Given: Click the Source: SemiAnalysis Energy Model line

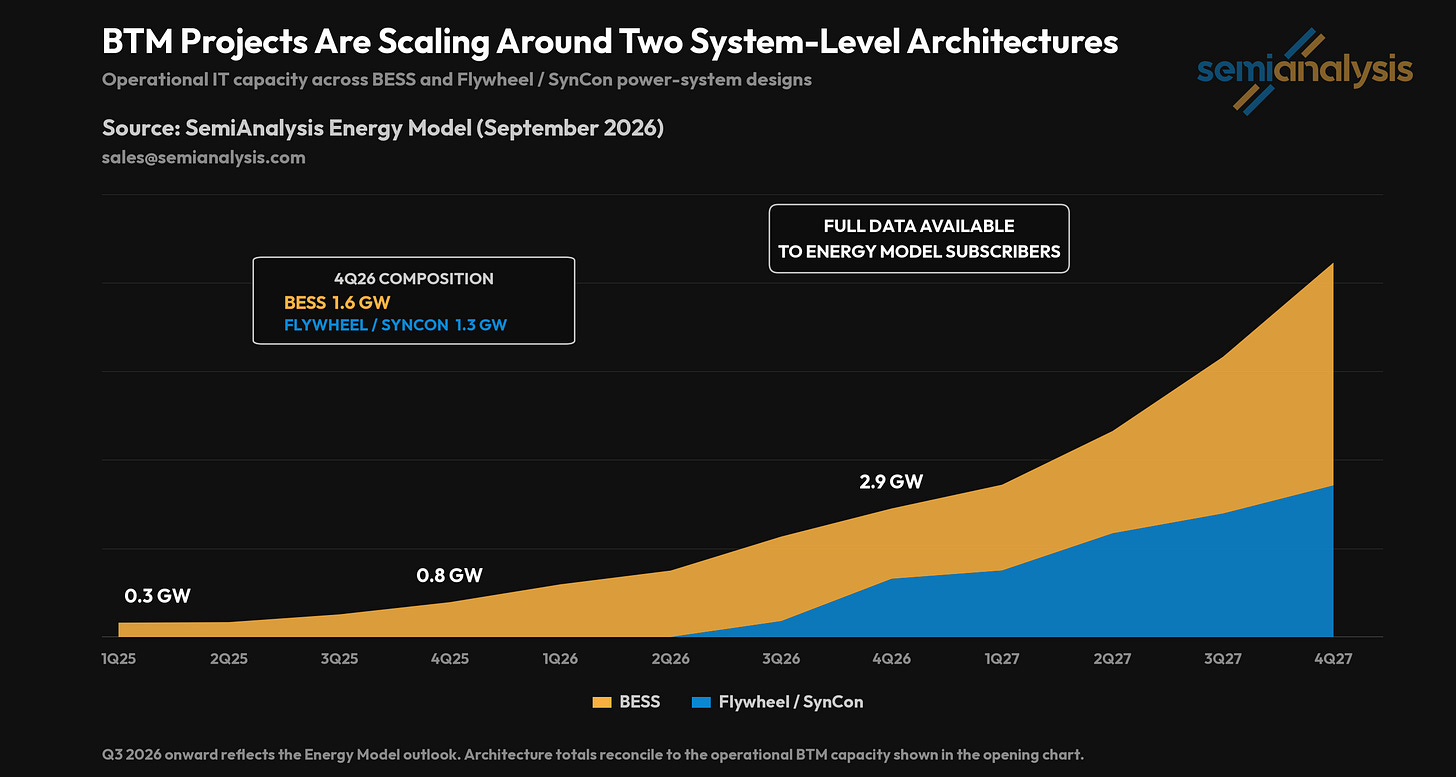Looking at the screenshot, I should pos(383,128).
